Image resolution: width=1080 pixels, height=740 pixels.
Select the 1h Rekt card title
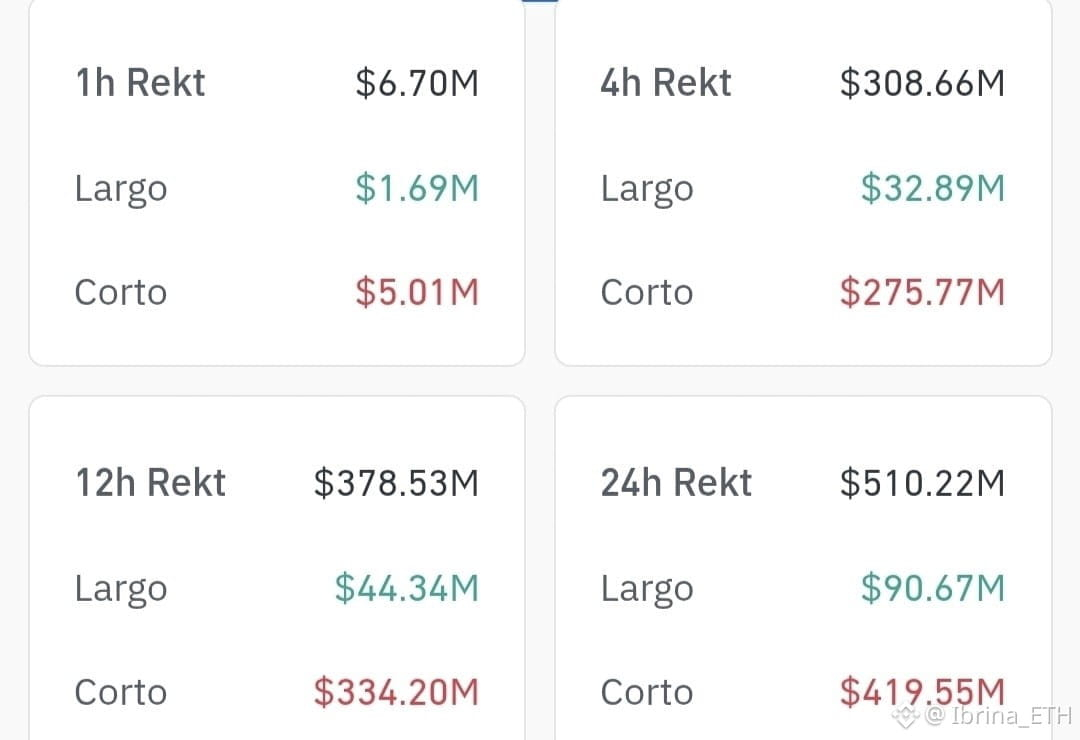(x=141, y=83)
